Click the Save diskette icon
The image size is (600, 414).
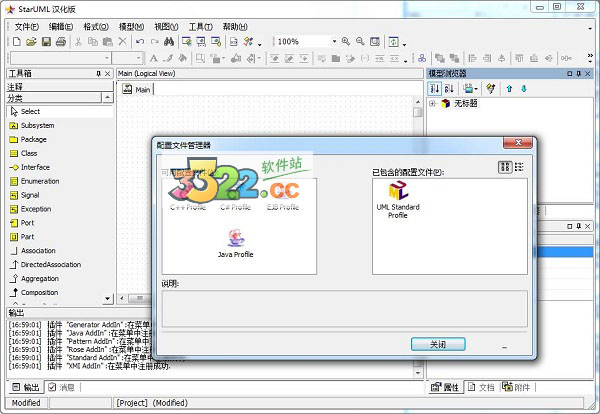pyautogui.click(x=46, y=41)
